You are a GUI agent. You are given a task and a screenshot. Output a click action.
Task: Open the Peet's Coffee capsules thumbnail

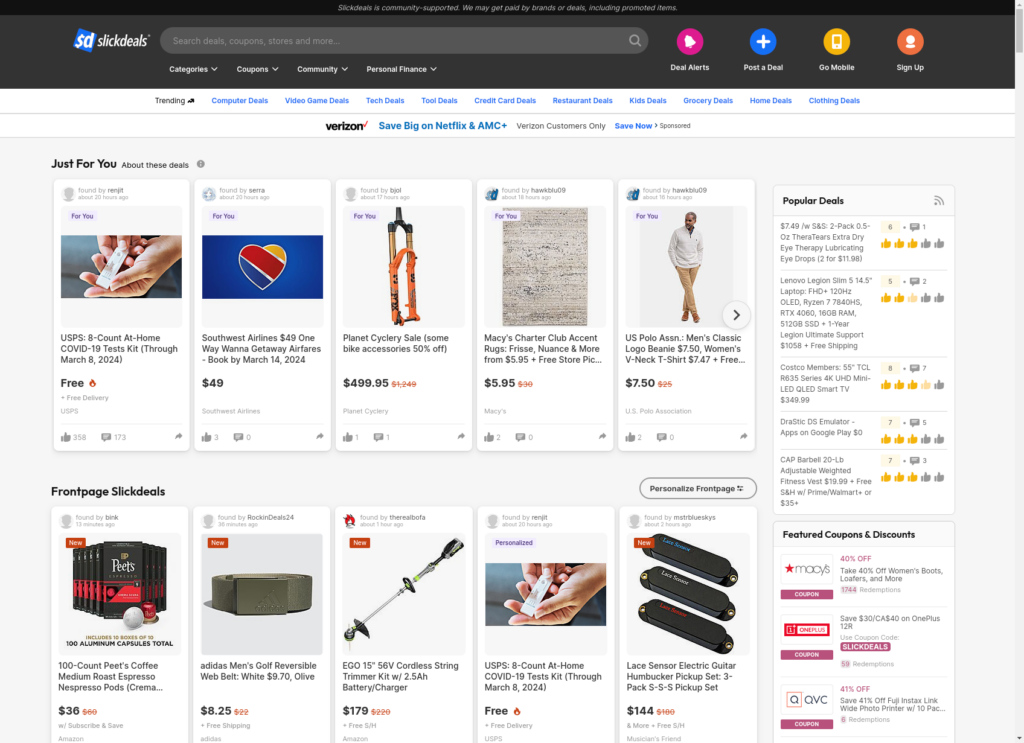click(x=121, y=593)
